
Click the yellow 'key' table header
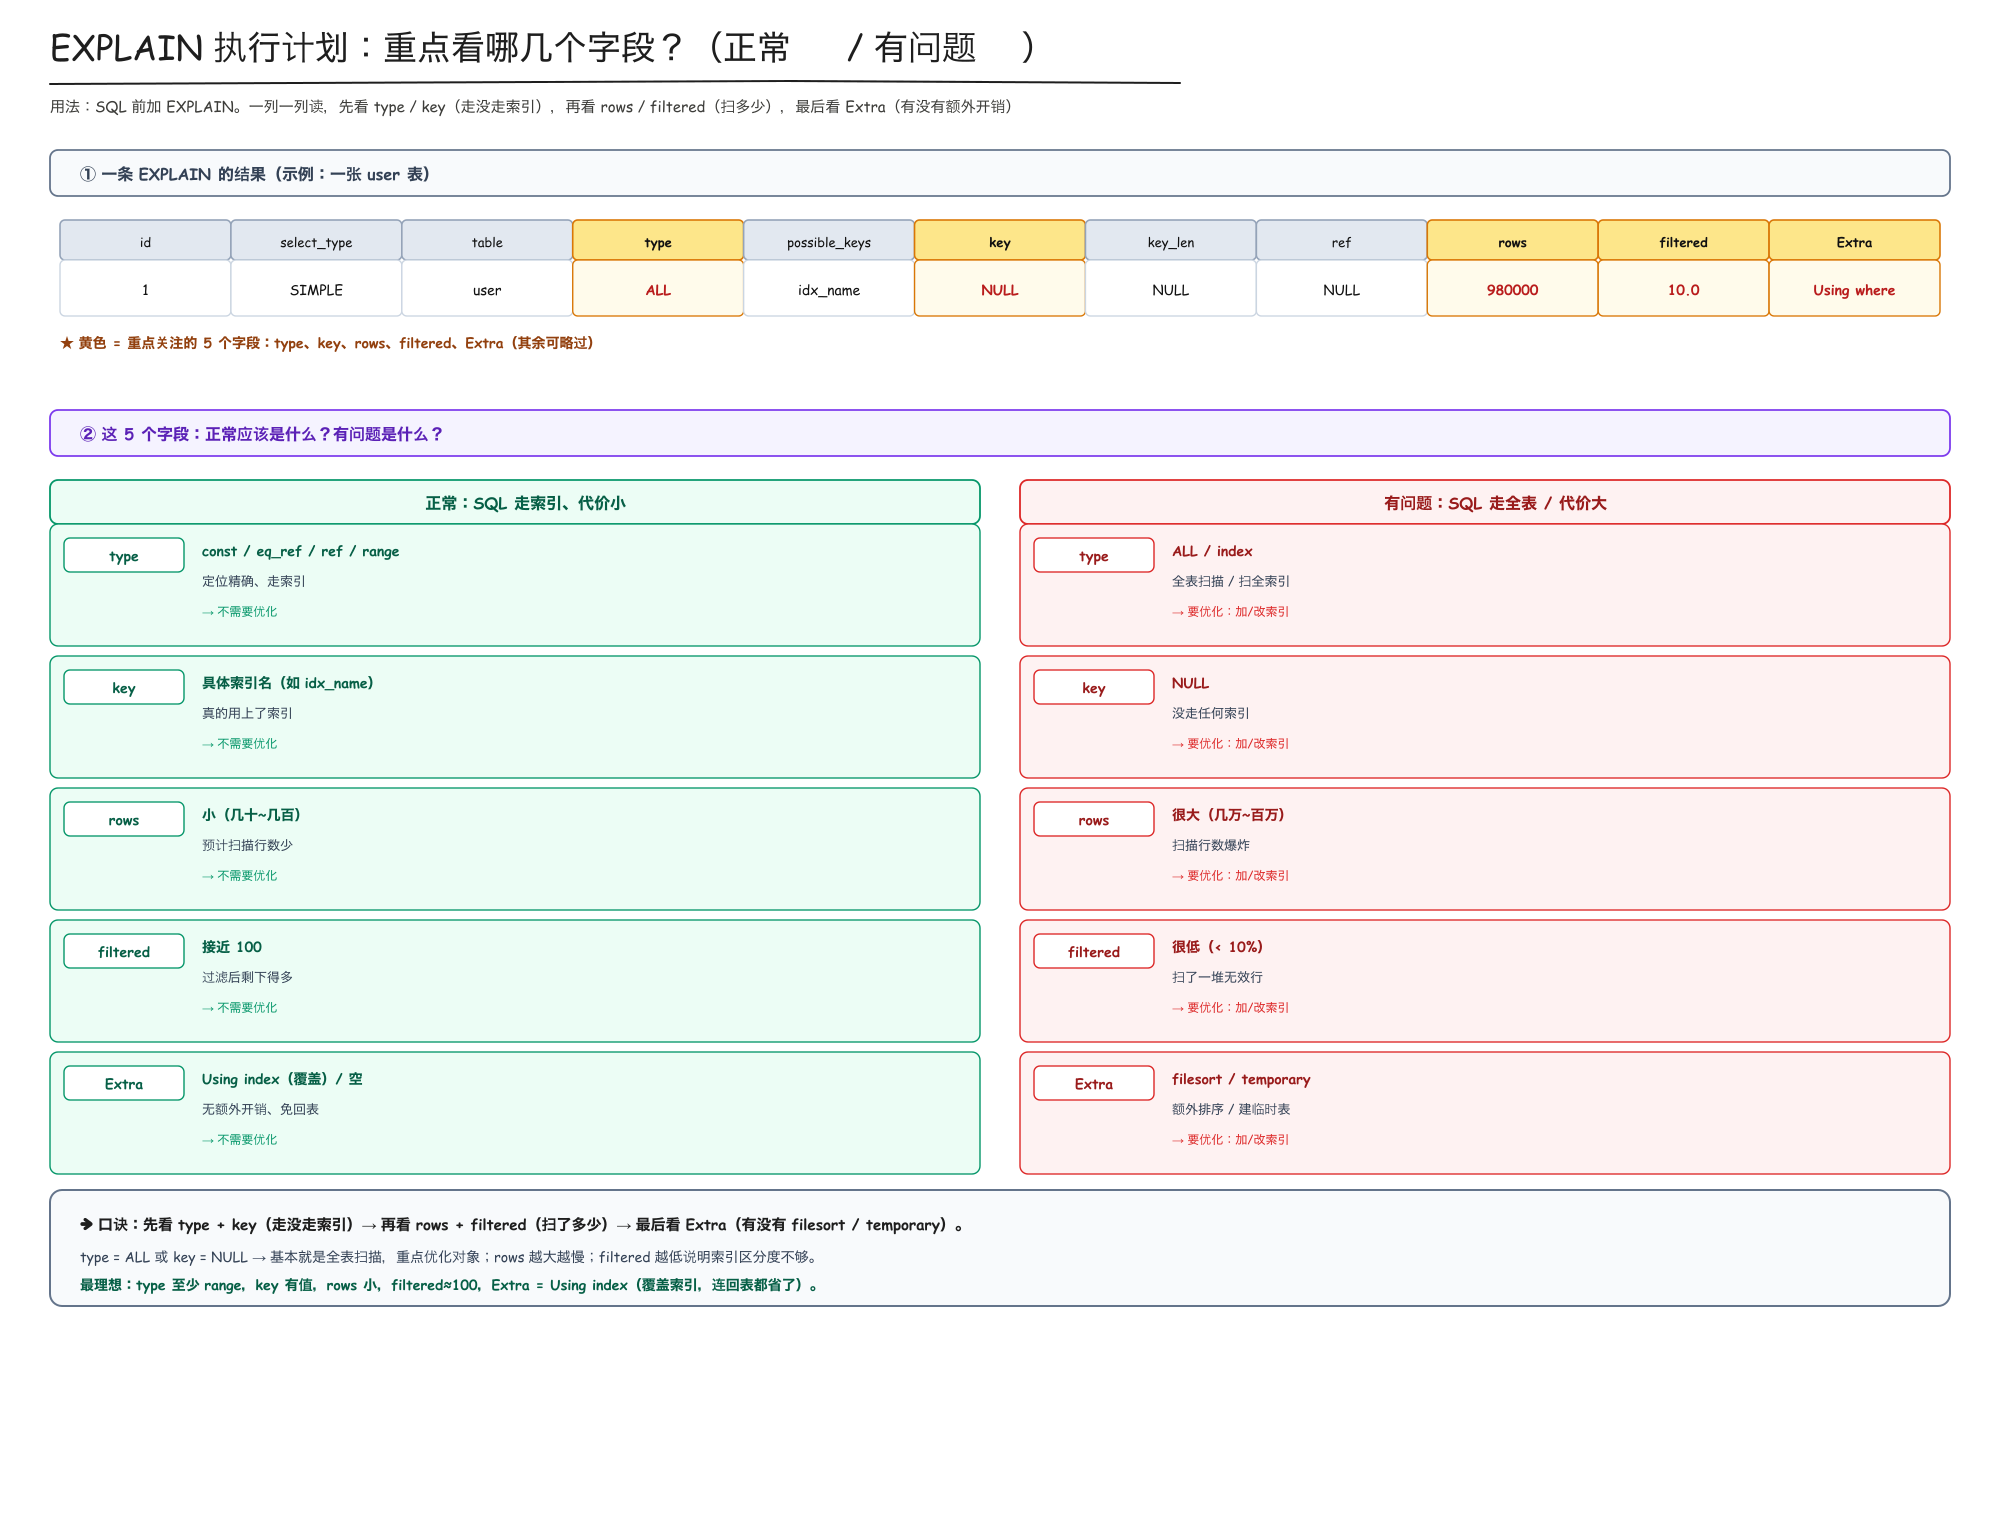click(x=999, y=241)
